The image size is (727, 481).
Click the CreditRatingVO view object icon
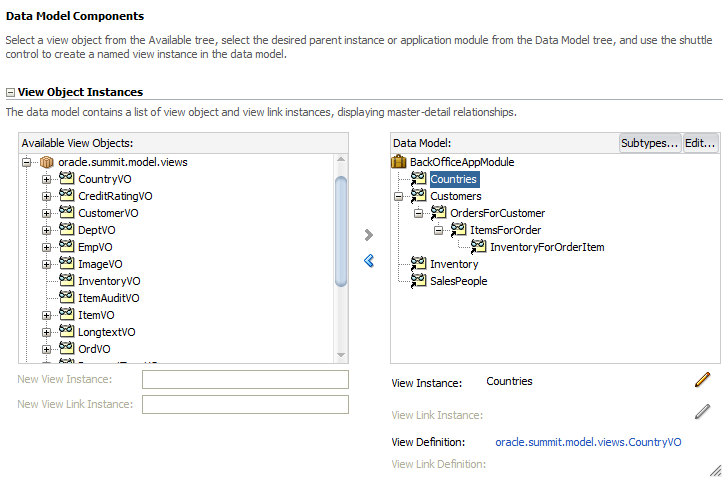pos(66,195)
